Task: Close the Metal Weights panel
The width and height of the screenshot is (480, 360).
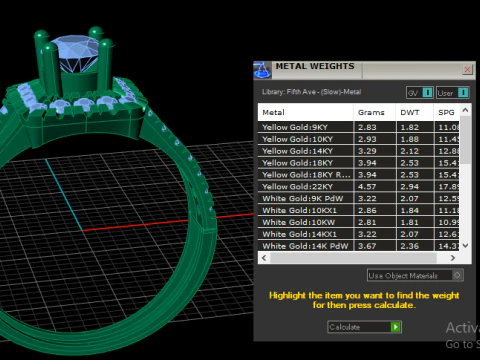Action: coord(467,69)
